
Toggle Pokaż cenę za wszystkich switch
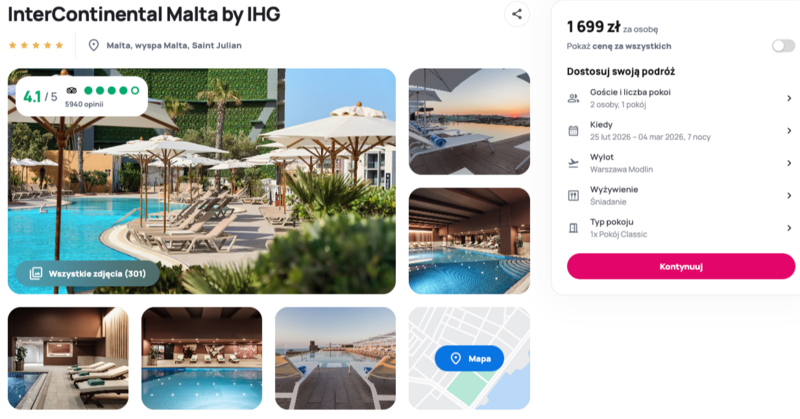[x=783, y=46]
